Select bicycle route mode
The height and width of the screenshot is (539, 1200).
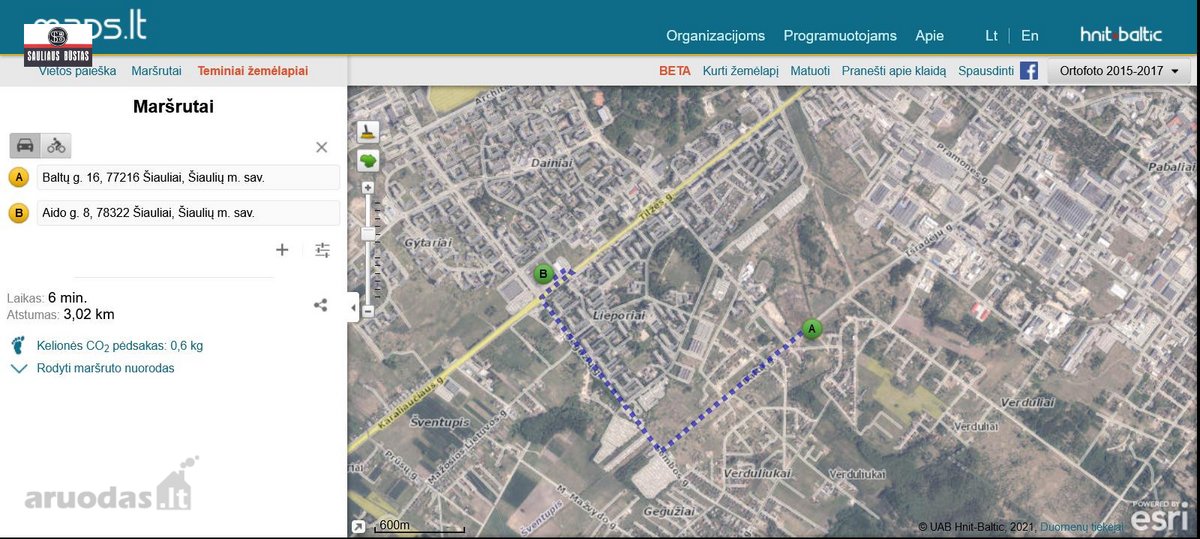point(56,145)
